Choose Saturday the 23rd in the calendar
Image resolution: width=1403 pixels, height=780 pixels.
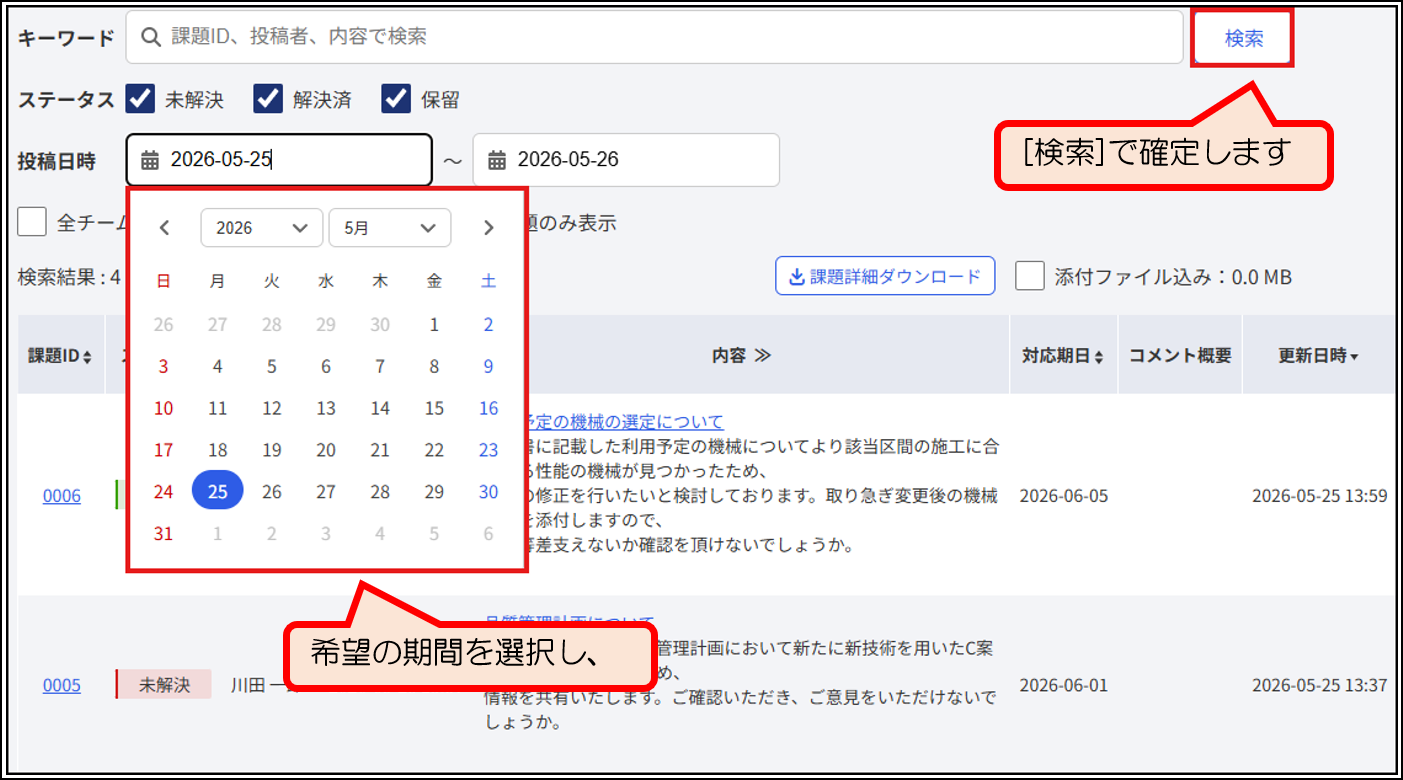(x=488, y=450)
